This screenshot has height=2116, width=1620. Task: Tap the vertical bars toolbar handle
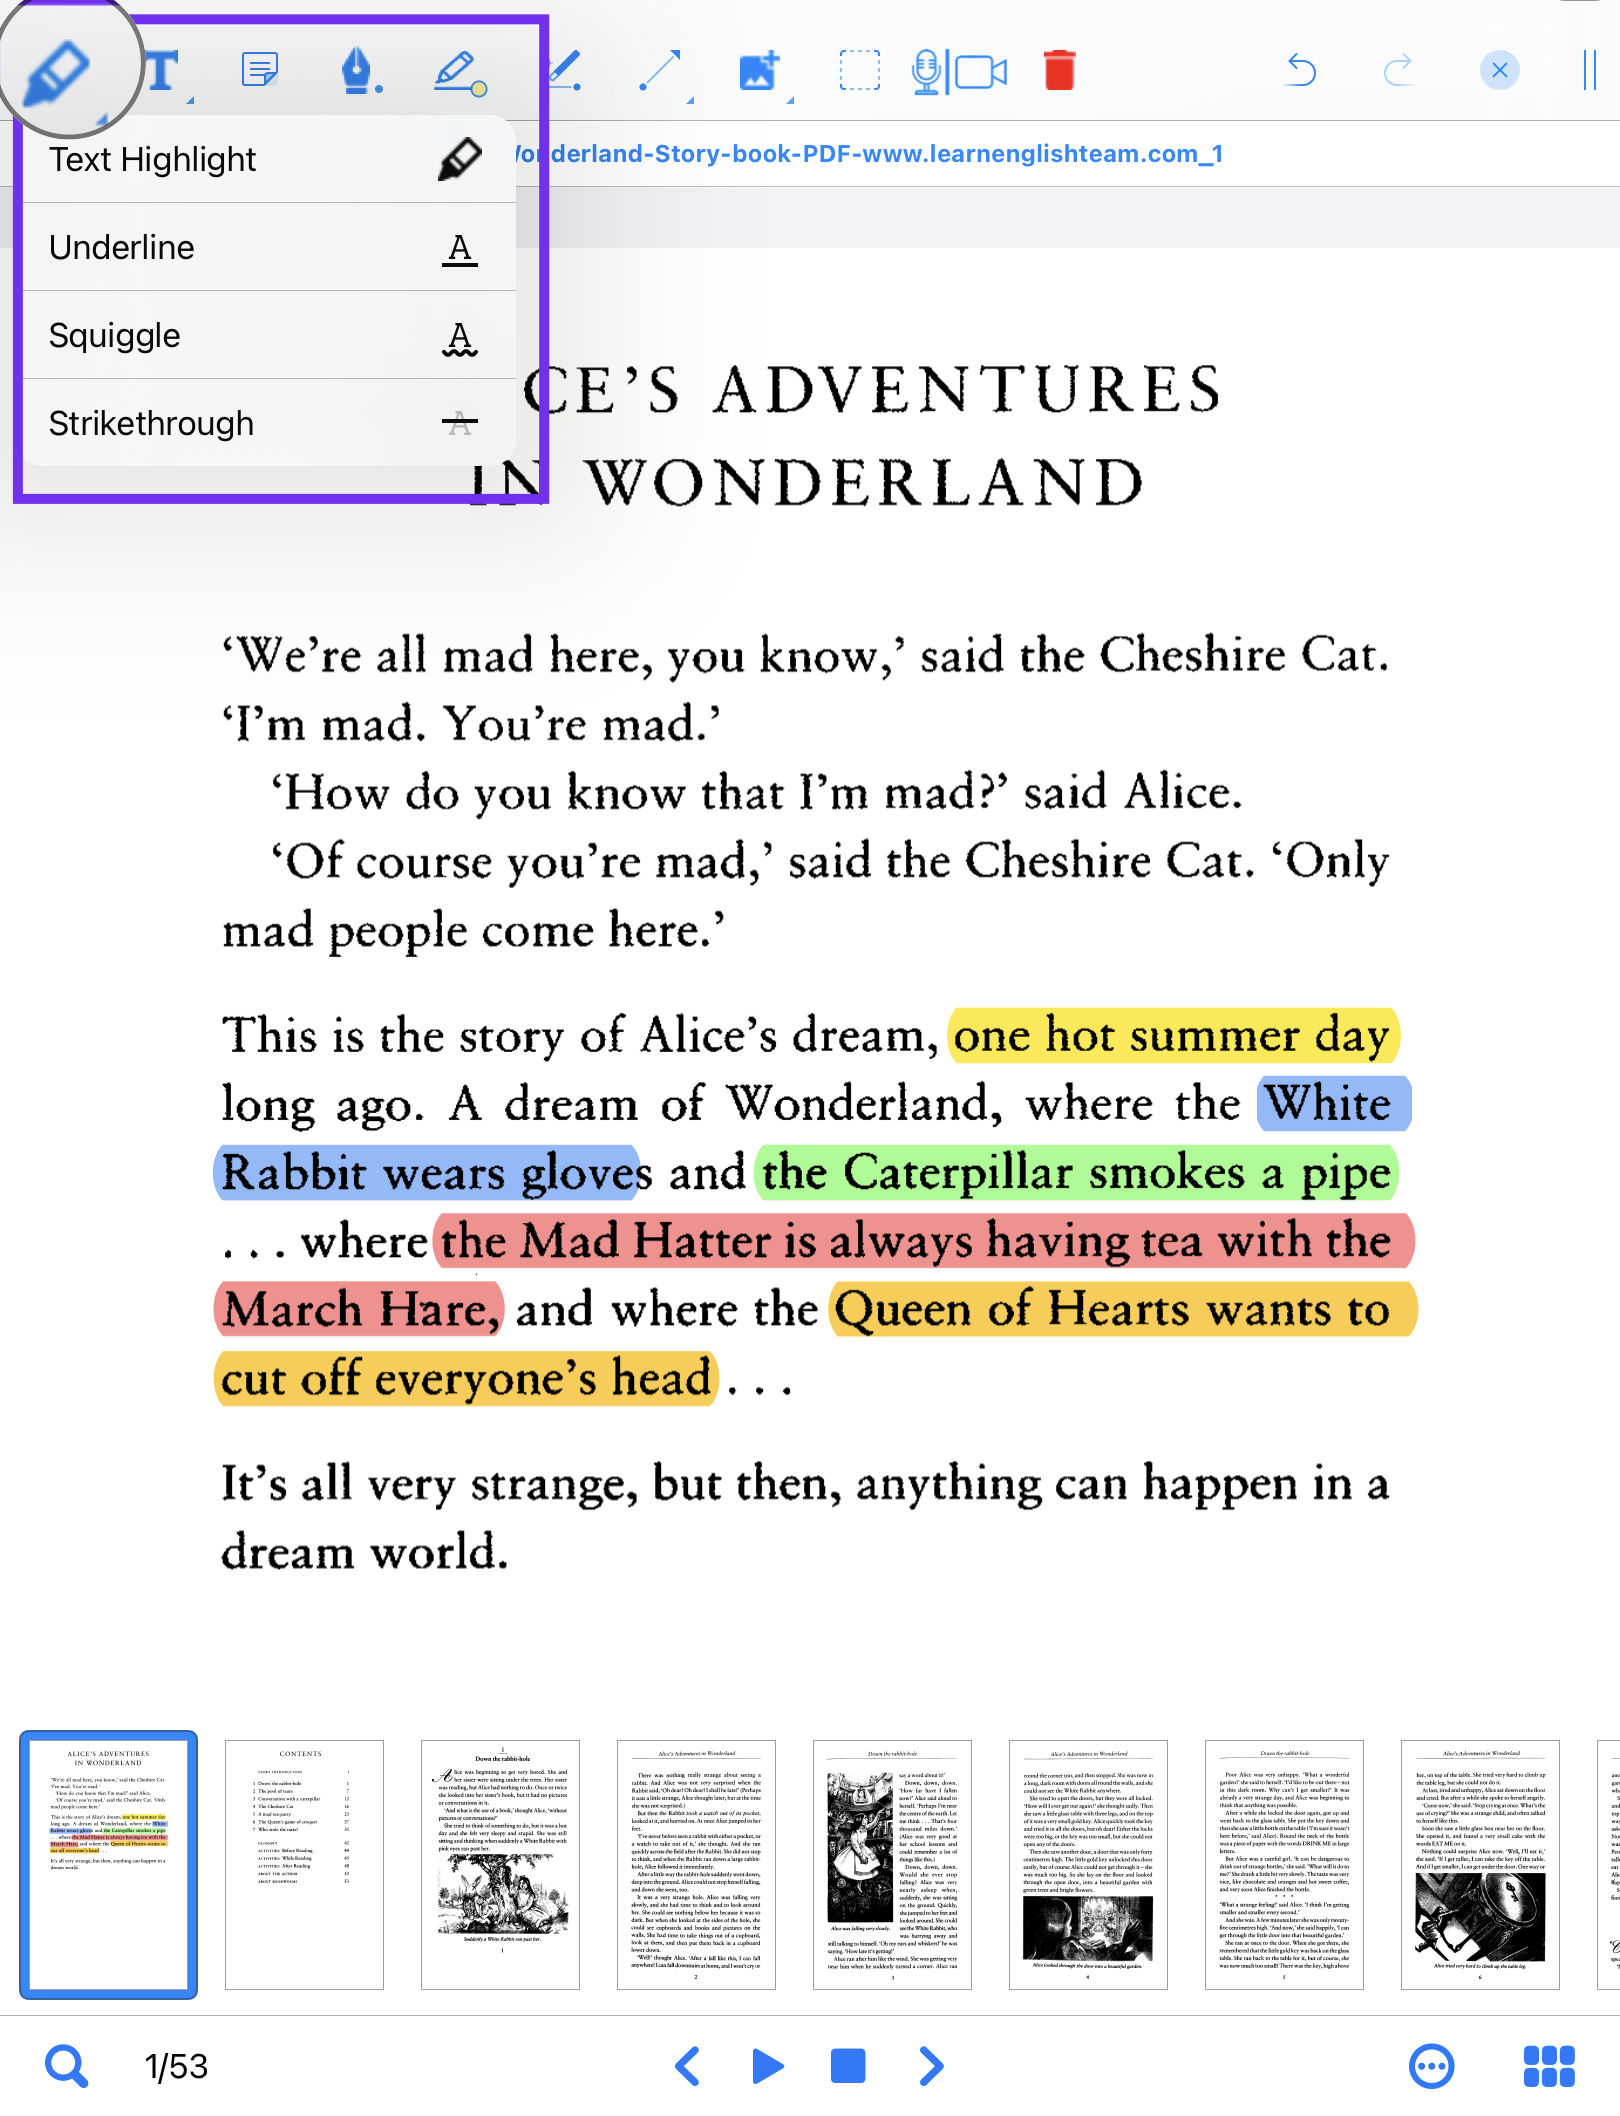coord(1589,70)
